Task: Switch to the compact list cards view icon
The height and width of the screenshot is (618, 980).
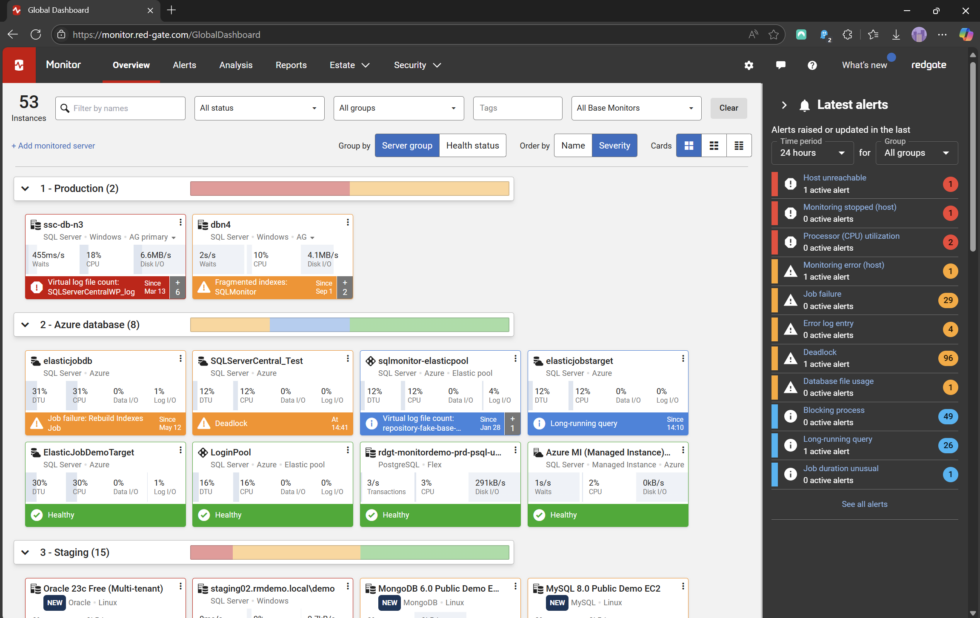Action: [x=739, y=145]
